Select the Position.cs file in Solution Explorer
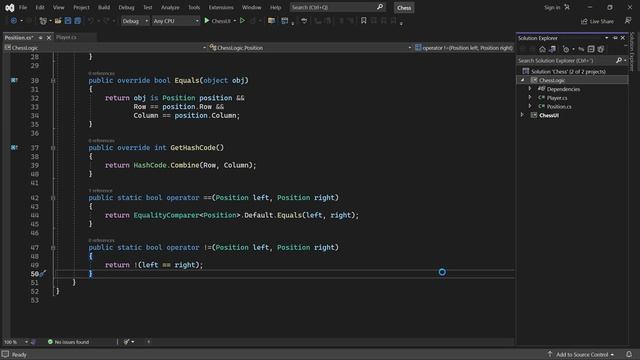Viewport: 640px width, 360px height. (559, 107)
